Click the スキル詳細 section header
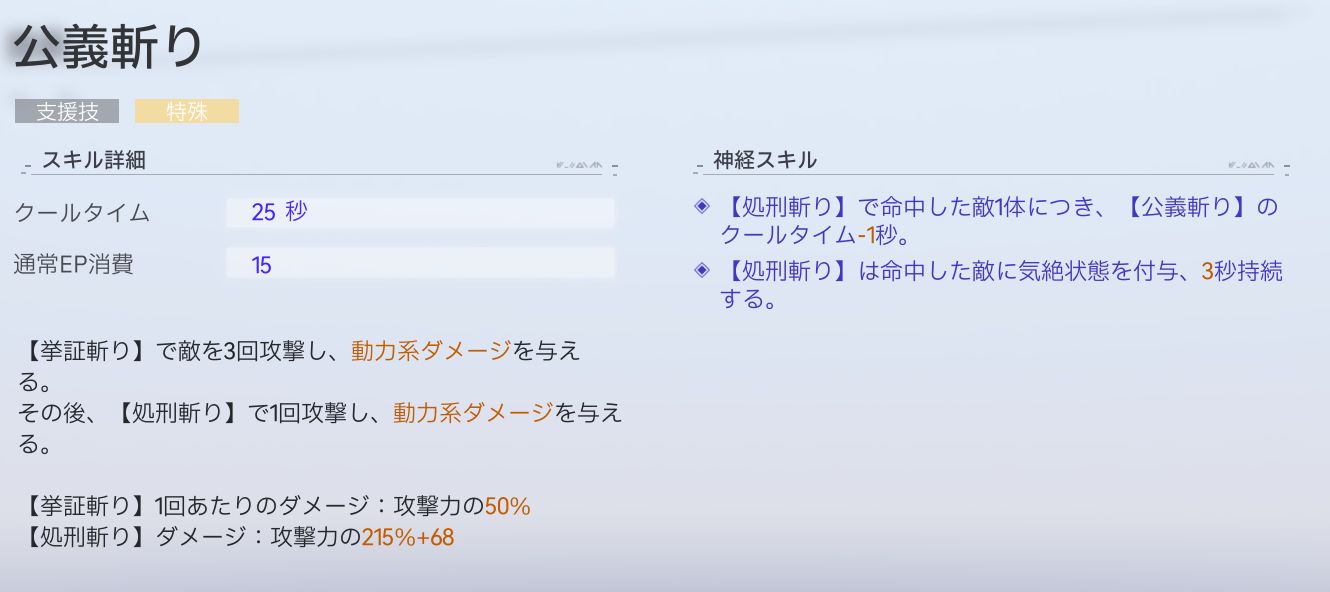The height and width of the screenshot is (592, 1330). click(x=95, y=160)
